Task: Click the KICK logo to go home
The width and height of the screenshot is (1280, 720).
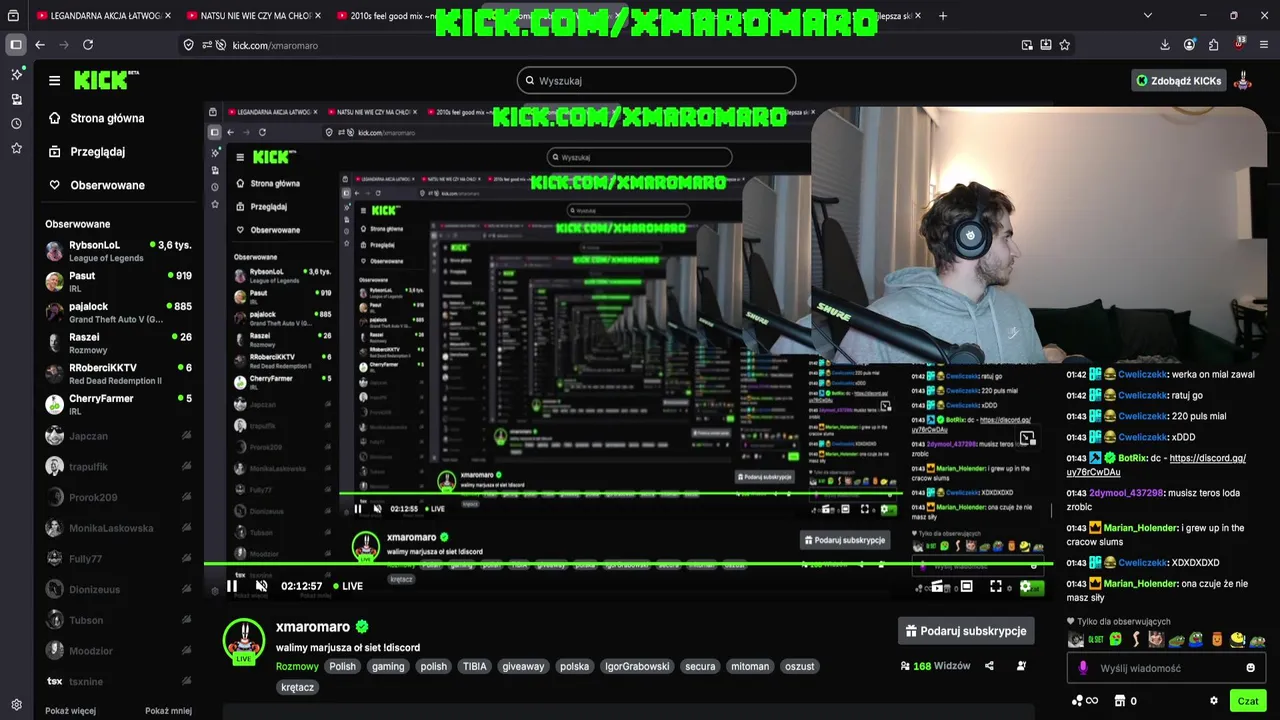Action: point(101,80)
